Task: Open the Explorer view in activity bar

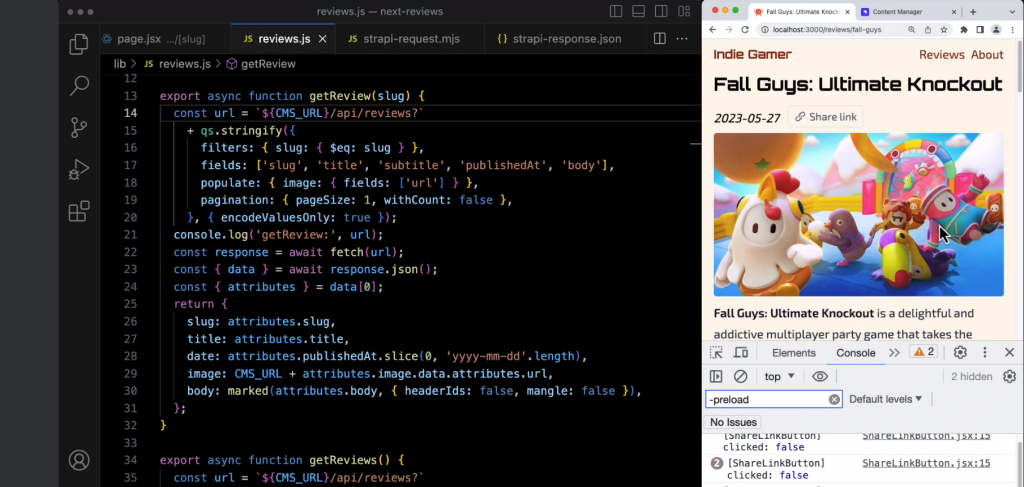Action: (x=79, y=44)
